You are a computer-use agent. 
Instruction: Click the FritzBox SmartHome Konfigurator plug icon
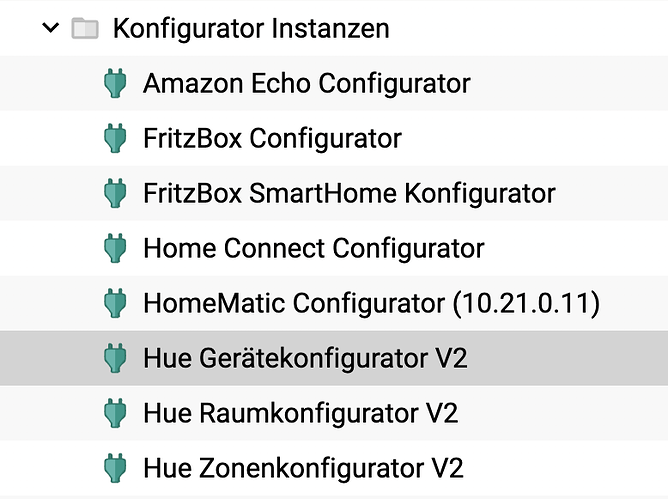tap(115, 193)
